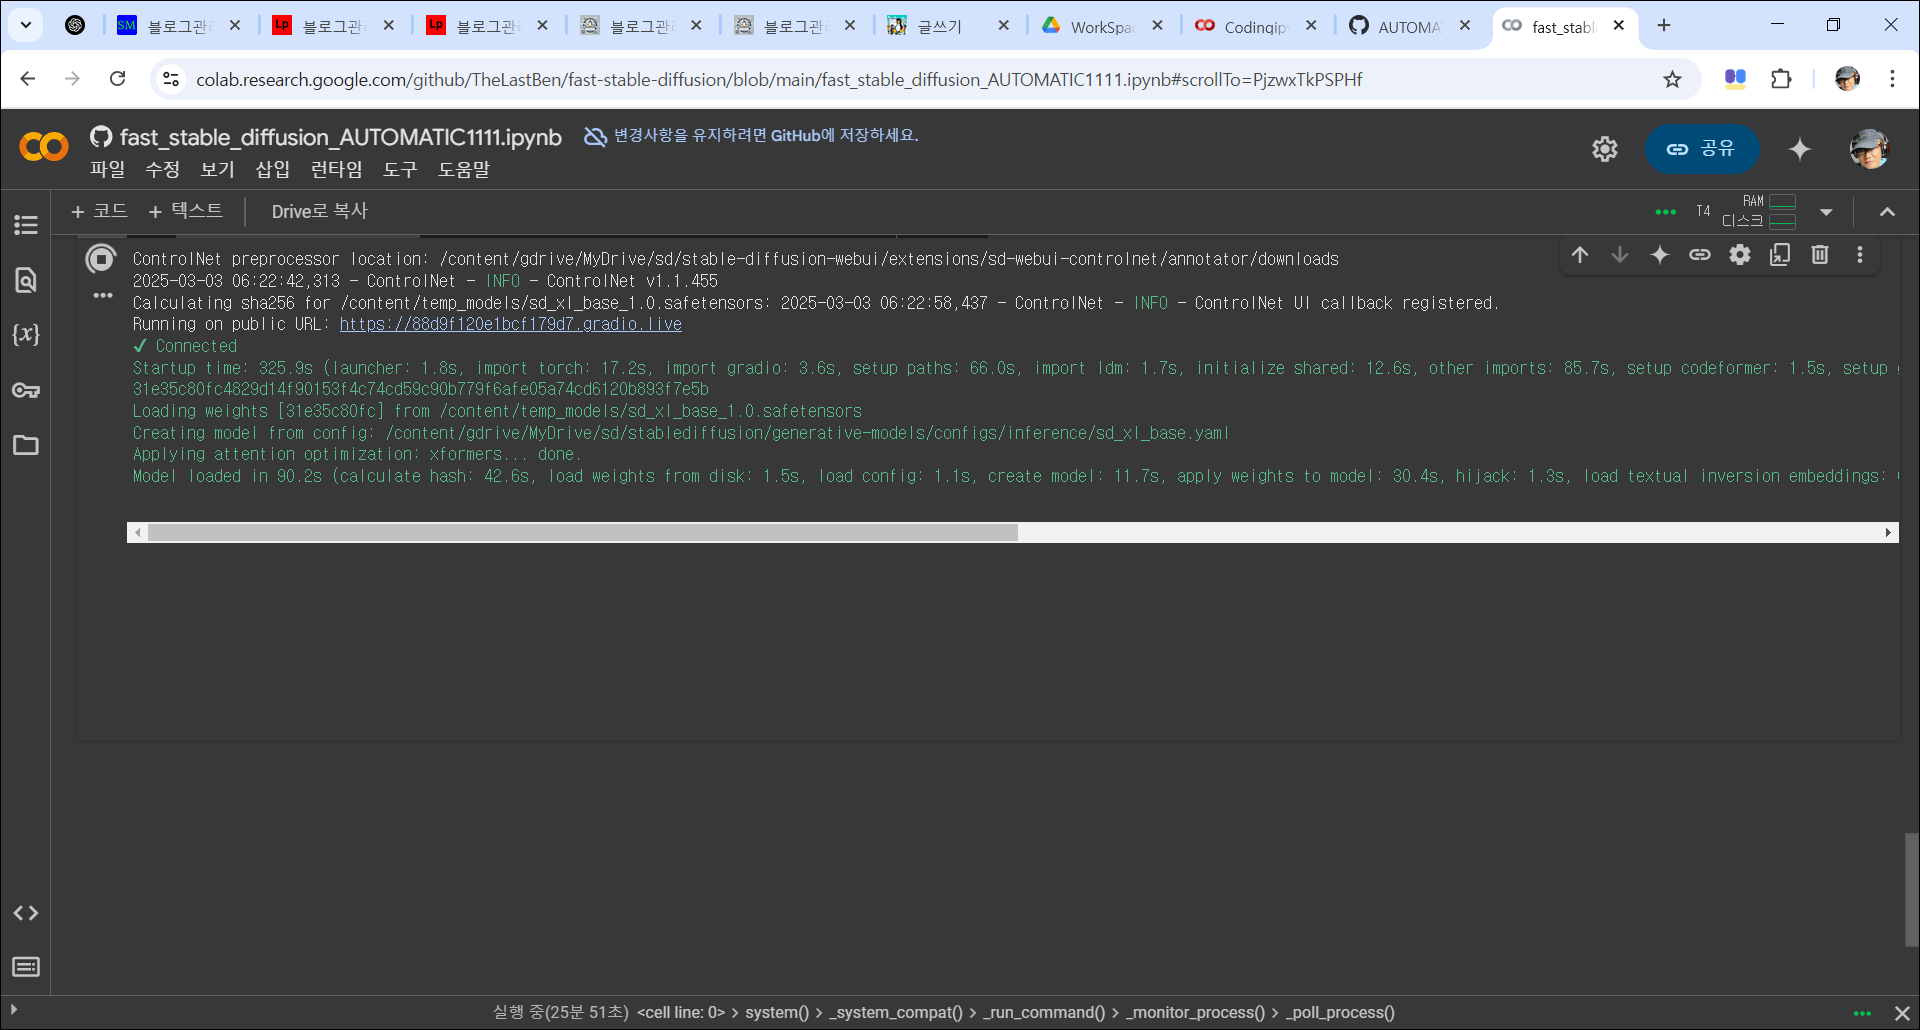Stop the running cell execution
The height and width of the screenshot is (1030, 1920).
point(101,259)
